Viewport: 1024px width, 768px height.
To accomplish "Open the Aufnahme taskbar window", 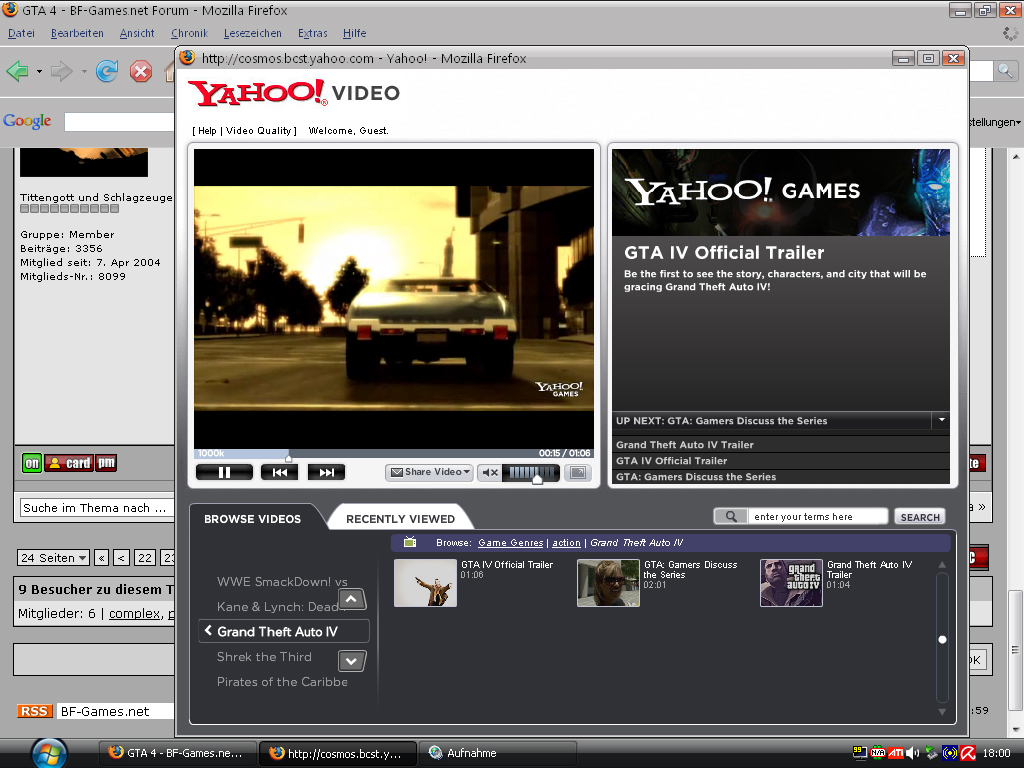I will [x=496, y=753].
